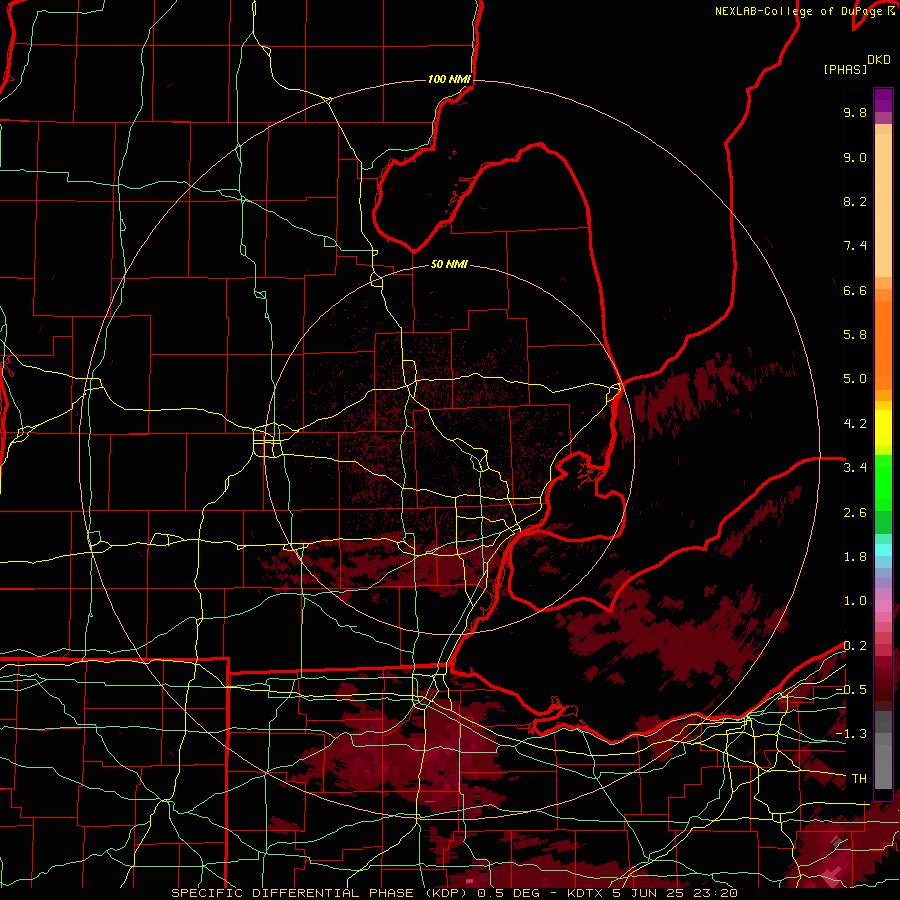
Task: Click the 5.0 legend scale value
Action: click(x=855, y=379)
